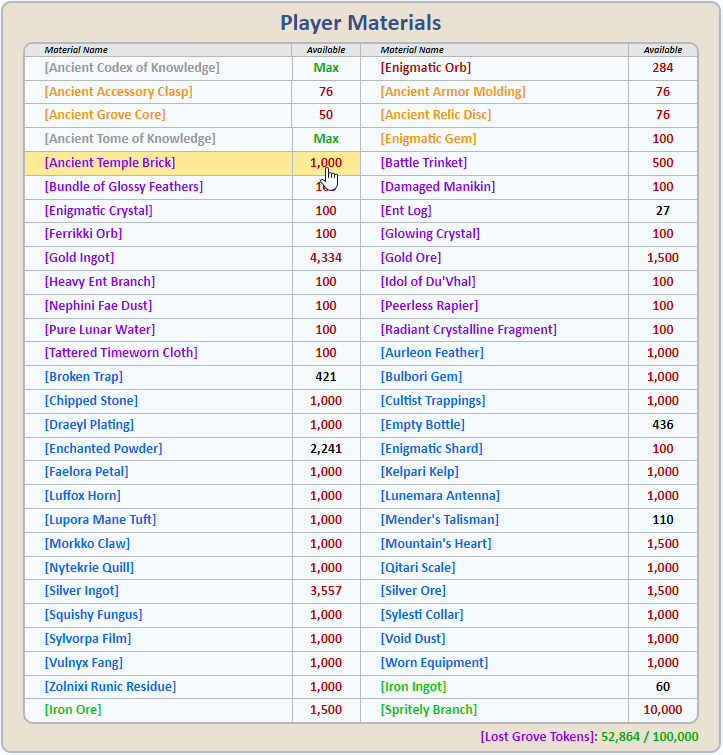Open [Ferrikki Orb] material link
The image size is (723, 755).
pos(83,234)
